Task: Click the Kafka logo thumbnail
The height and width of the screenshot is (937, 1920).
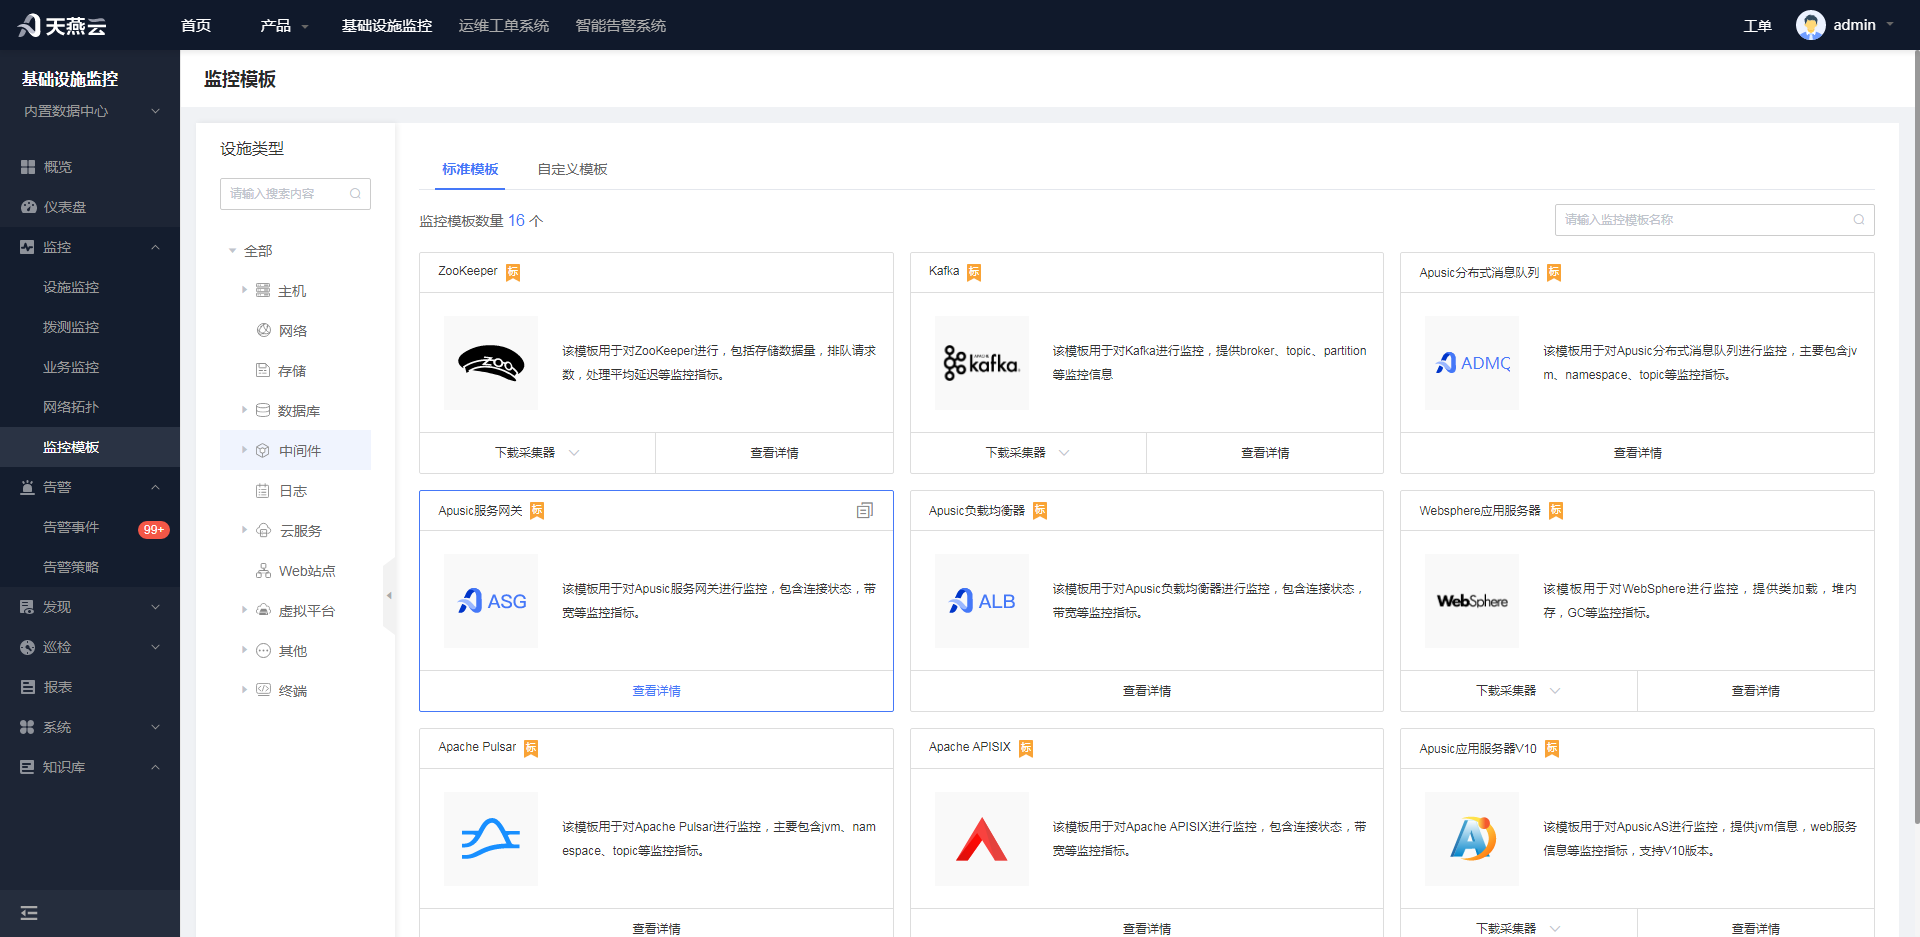Action: 982,363
